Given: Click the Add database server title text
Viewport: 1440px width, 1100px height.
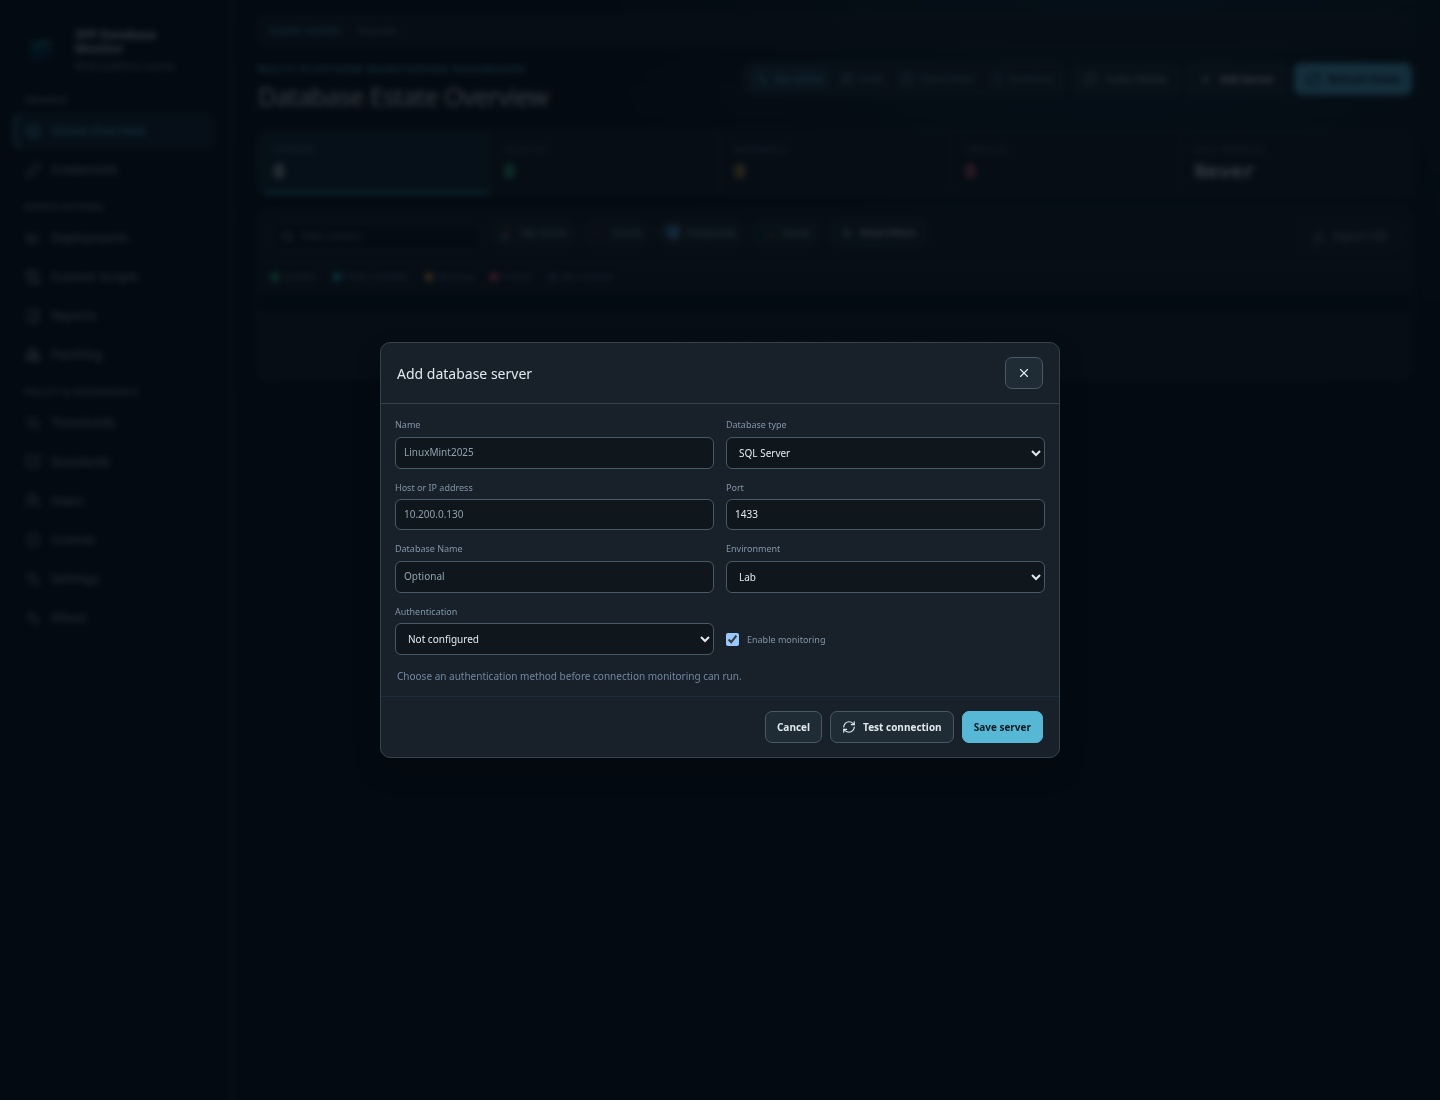Looking at the screenshot, I should pyautogui.click(x=464, y=374).
